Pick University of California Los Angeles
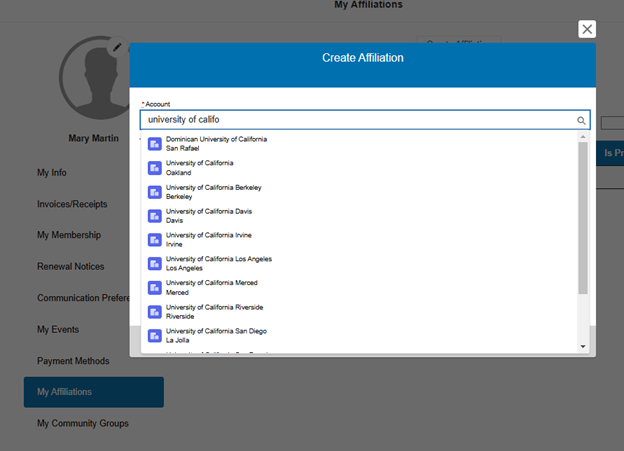The image size is (624, 451). point(359,264)
